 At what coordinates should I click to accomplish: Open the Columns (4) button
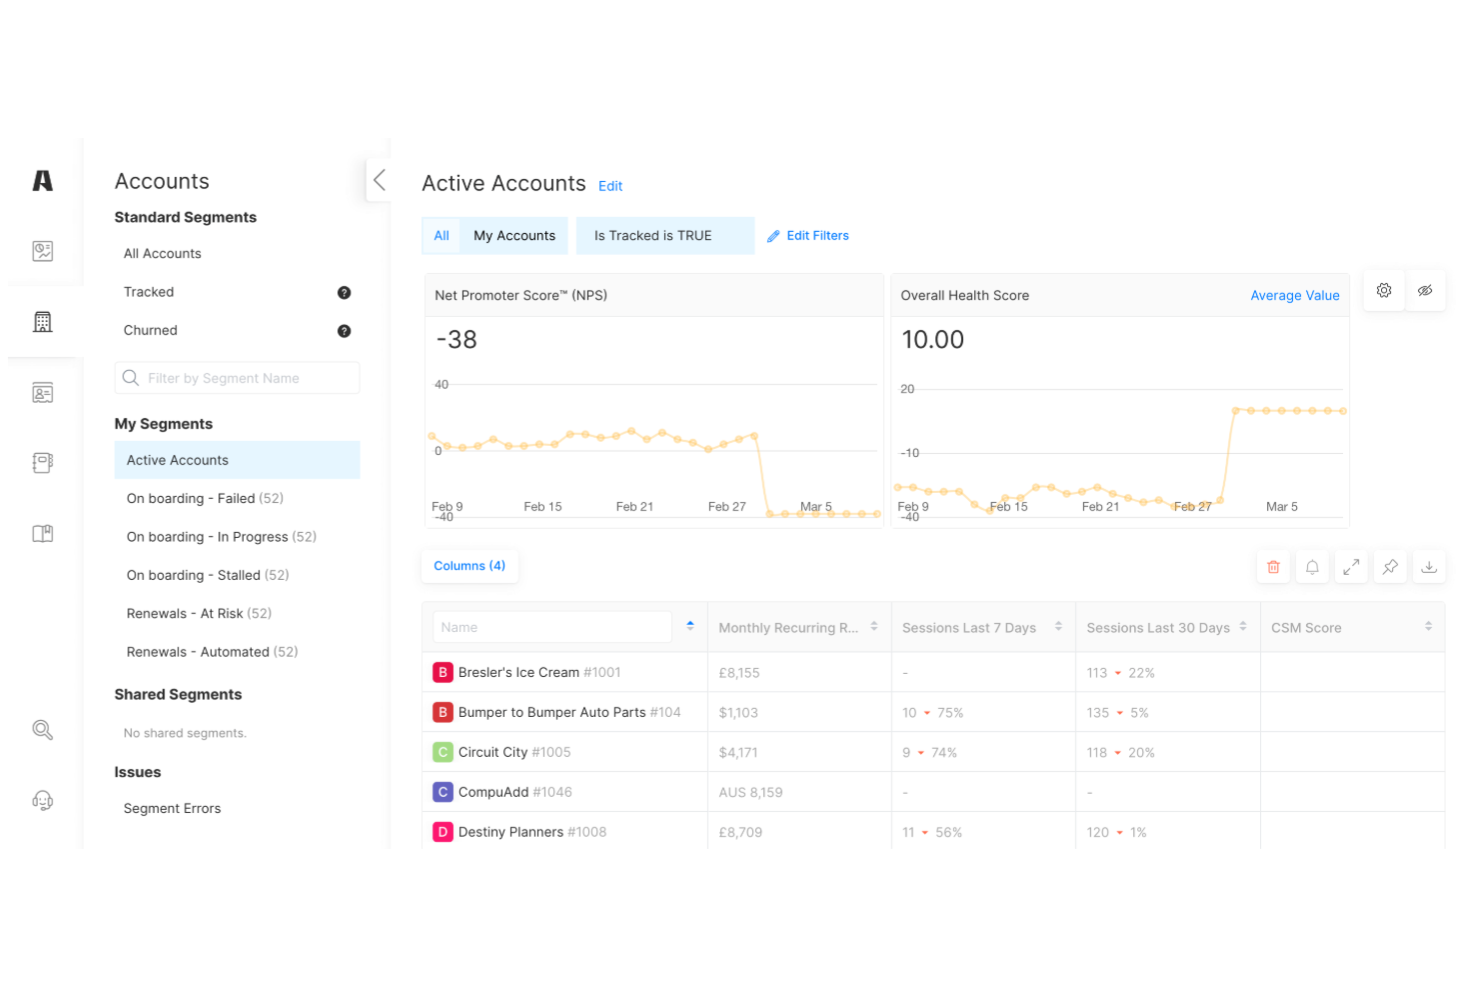[469, 566]
